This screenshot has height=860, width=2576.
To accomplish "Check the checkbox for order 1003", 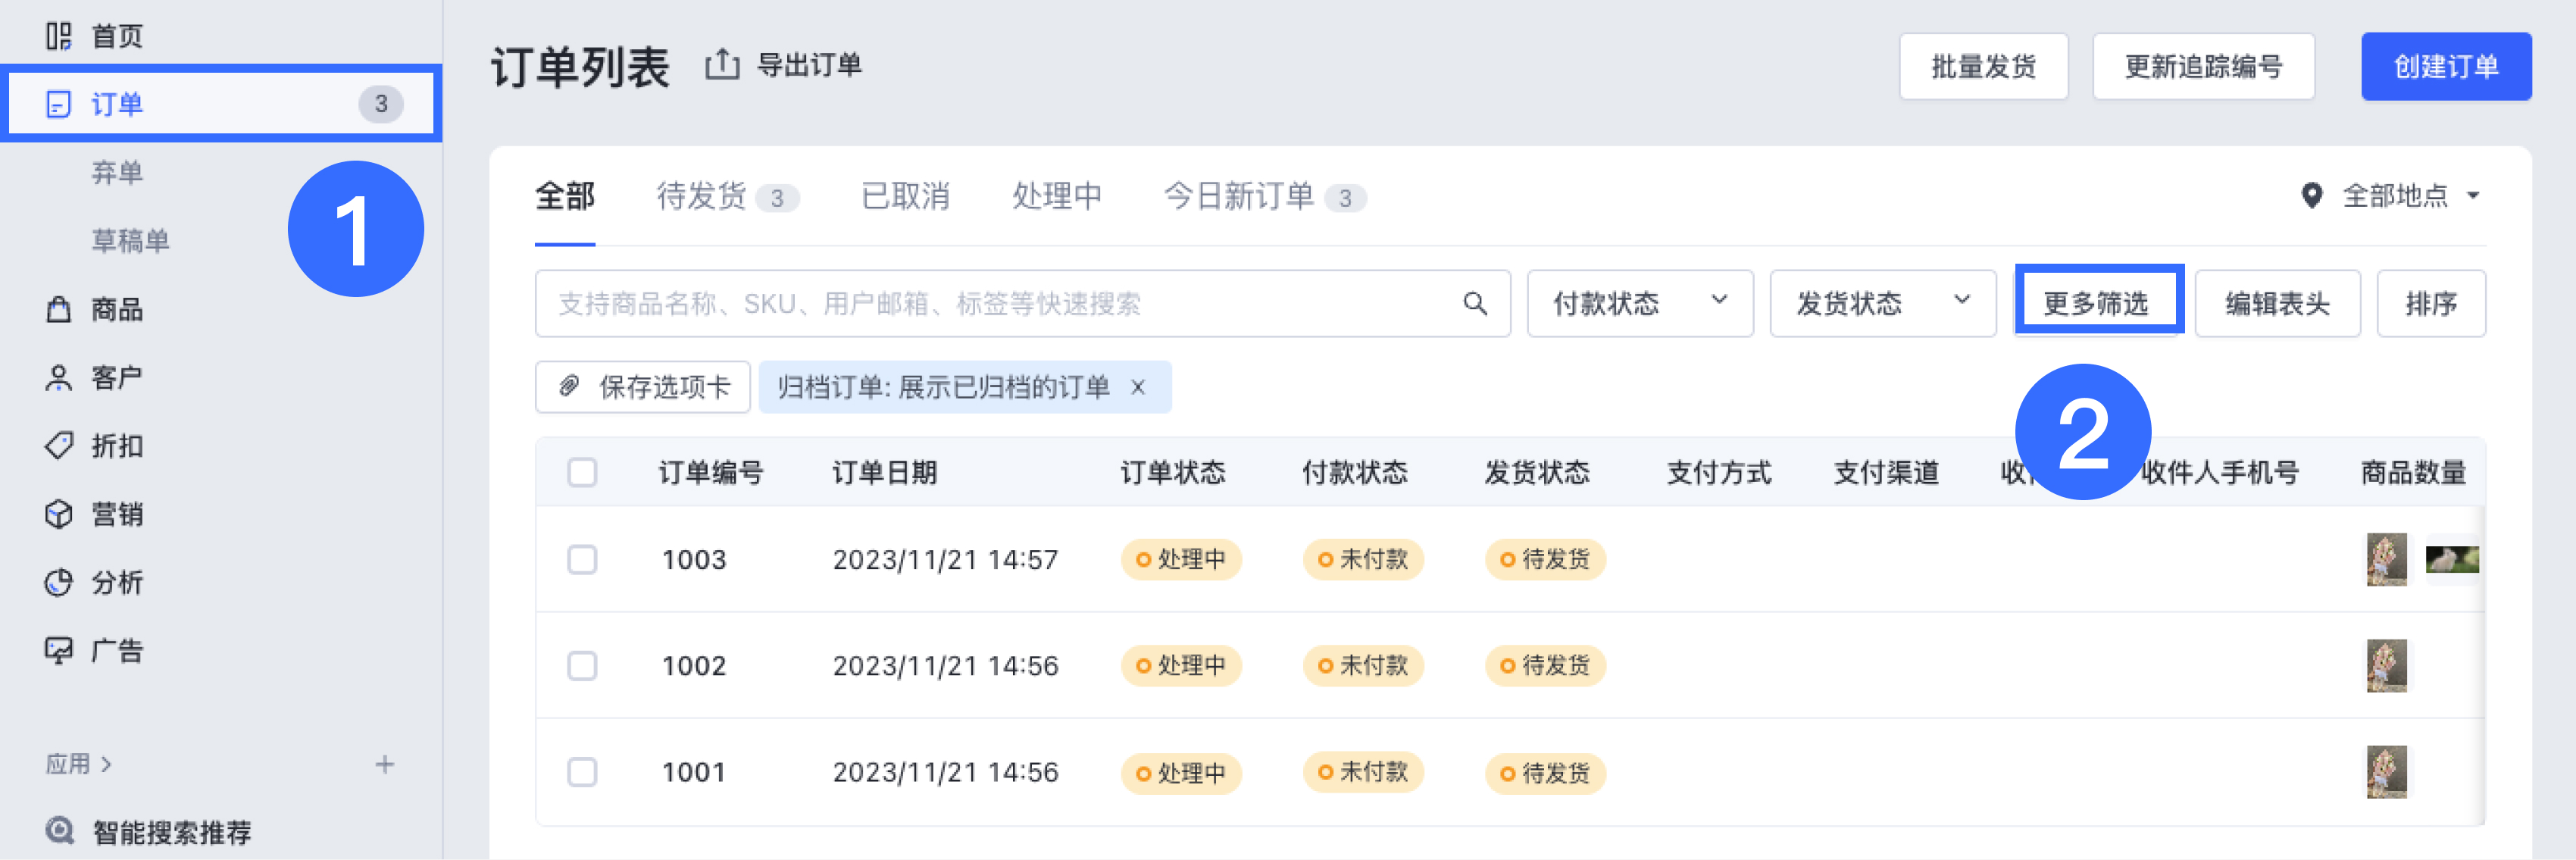I will click(x=582, y=559).
